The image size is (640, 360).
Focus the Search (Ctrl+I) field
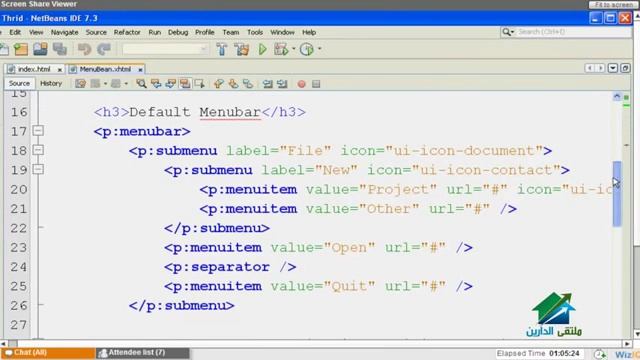(x=573, y=32)
